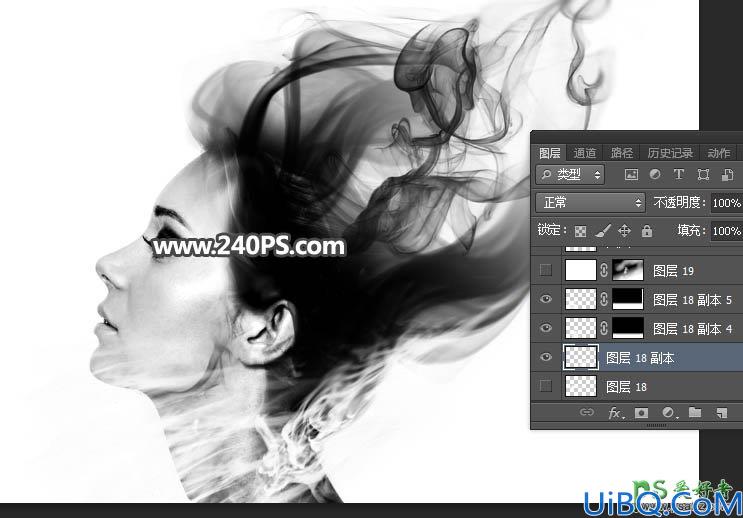This screenshot has width=743, height=518.
Task: Lock transparent pixels of the layer
Action: point(580,231)
